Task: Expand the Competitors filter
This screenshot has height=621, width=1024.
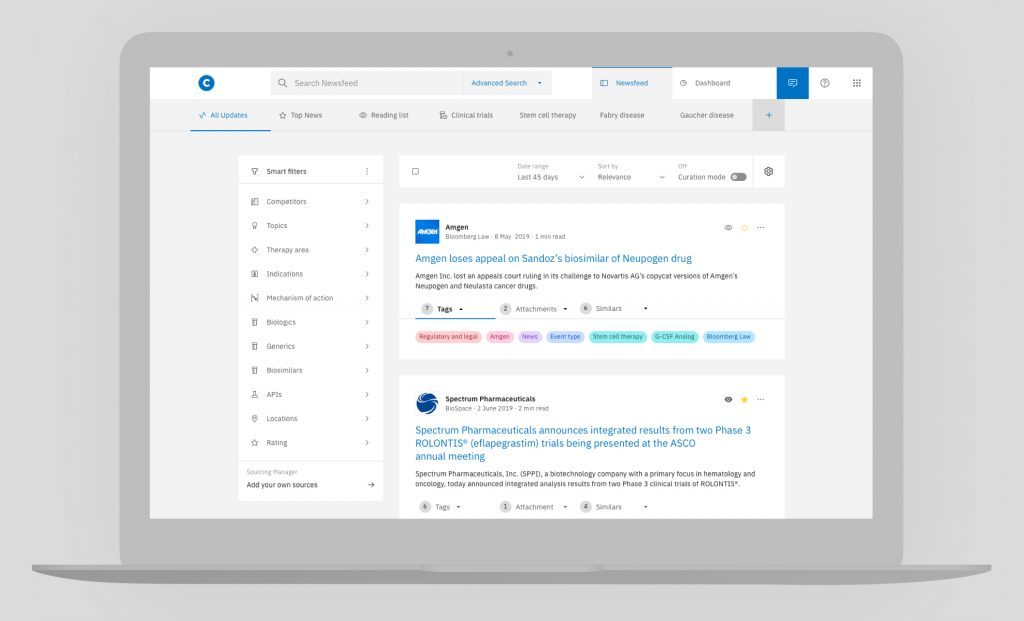Action: [x=367, y=202]
